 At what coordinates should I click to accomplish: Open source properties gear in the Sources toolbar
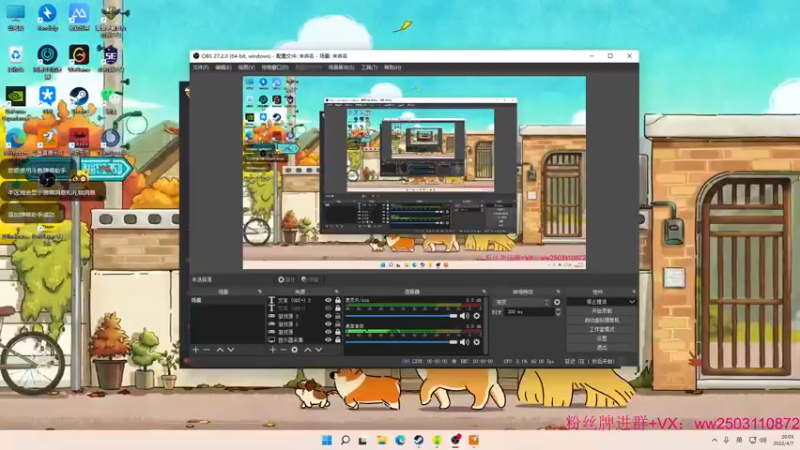click(294, 349)
